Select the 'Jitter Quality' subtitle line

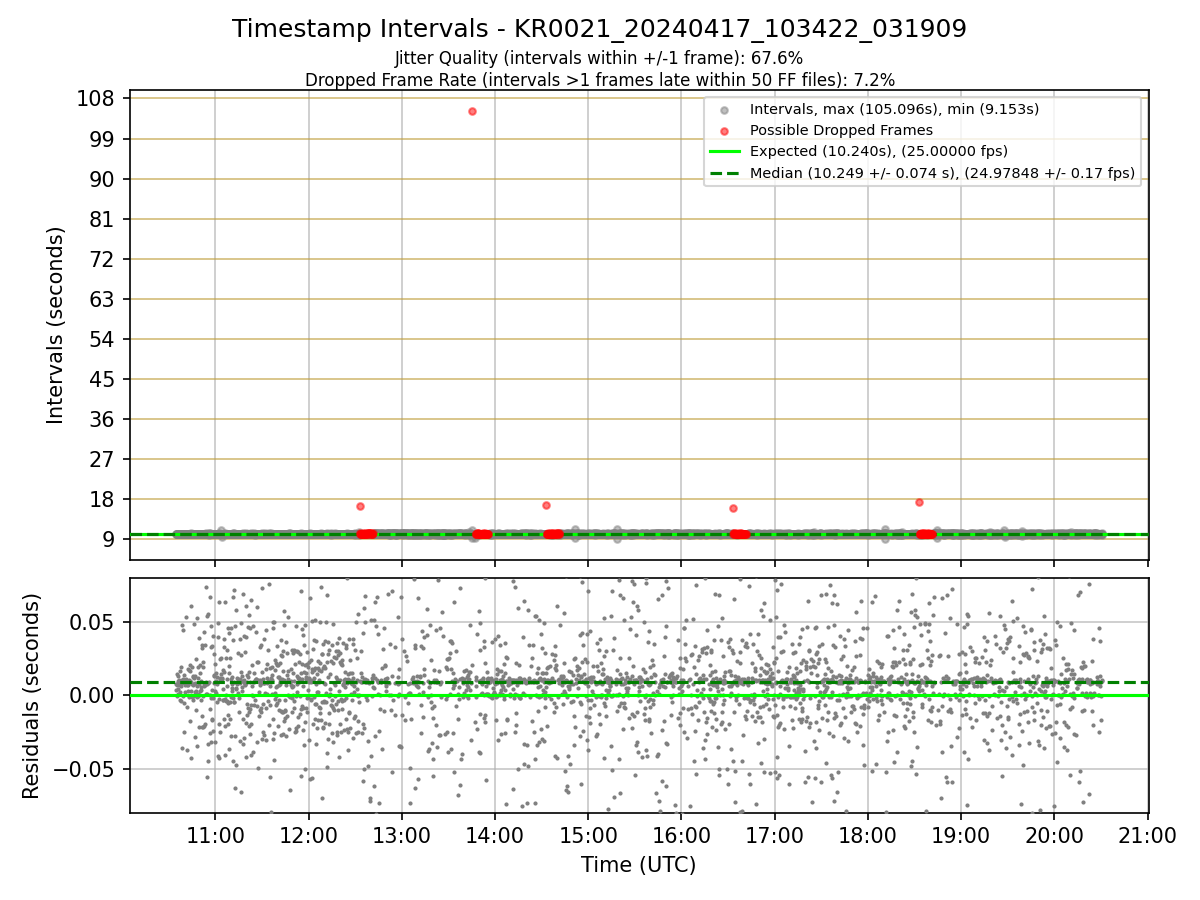pyautogui.click(x=599, y=59)
